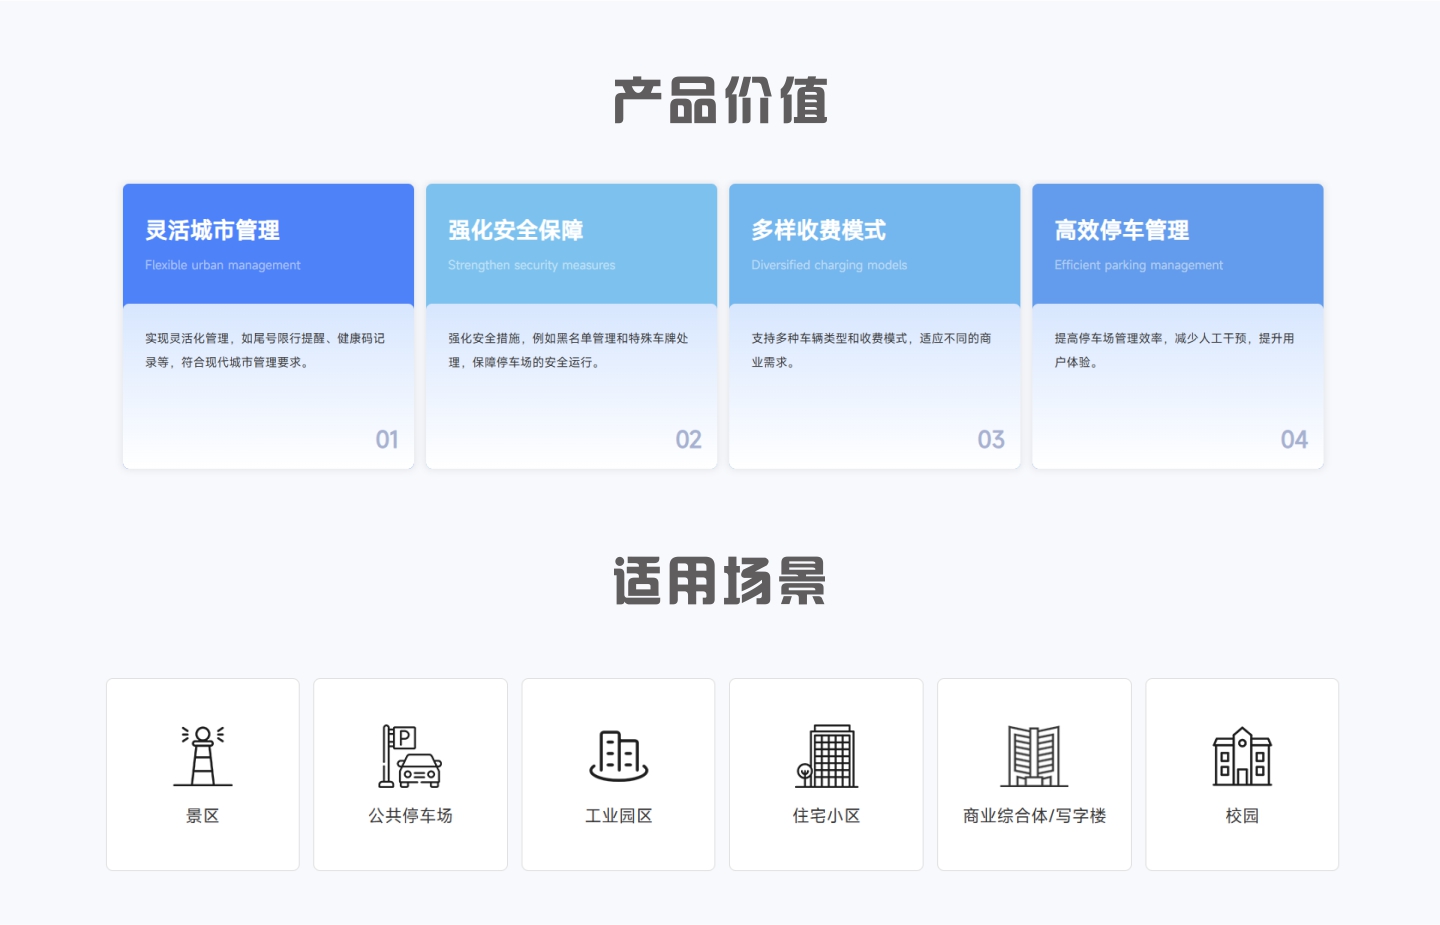Open the 景区 scenario label

203,816
